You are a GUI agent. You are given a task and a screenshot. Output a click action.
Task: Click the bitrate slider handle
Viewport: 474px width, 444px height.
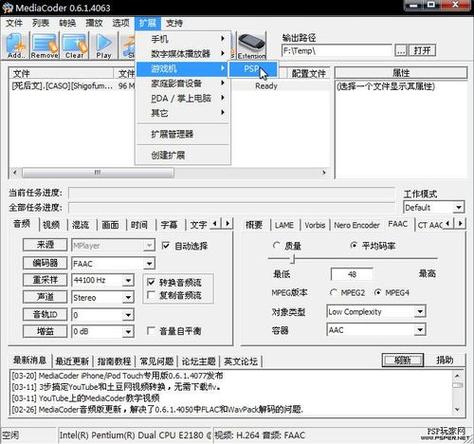point(293,259)
